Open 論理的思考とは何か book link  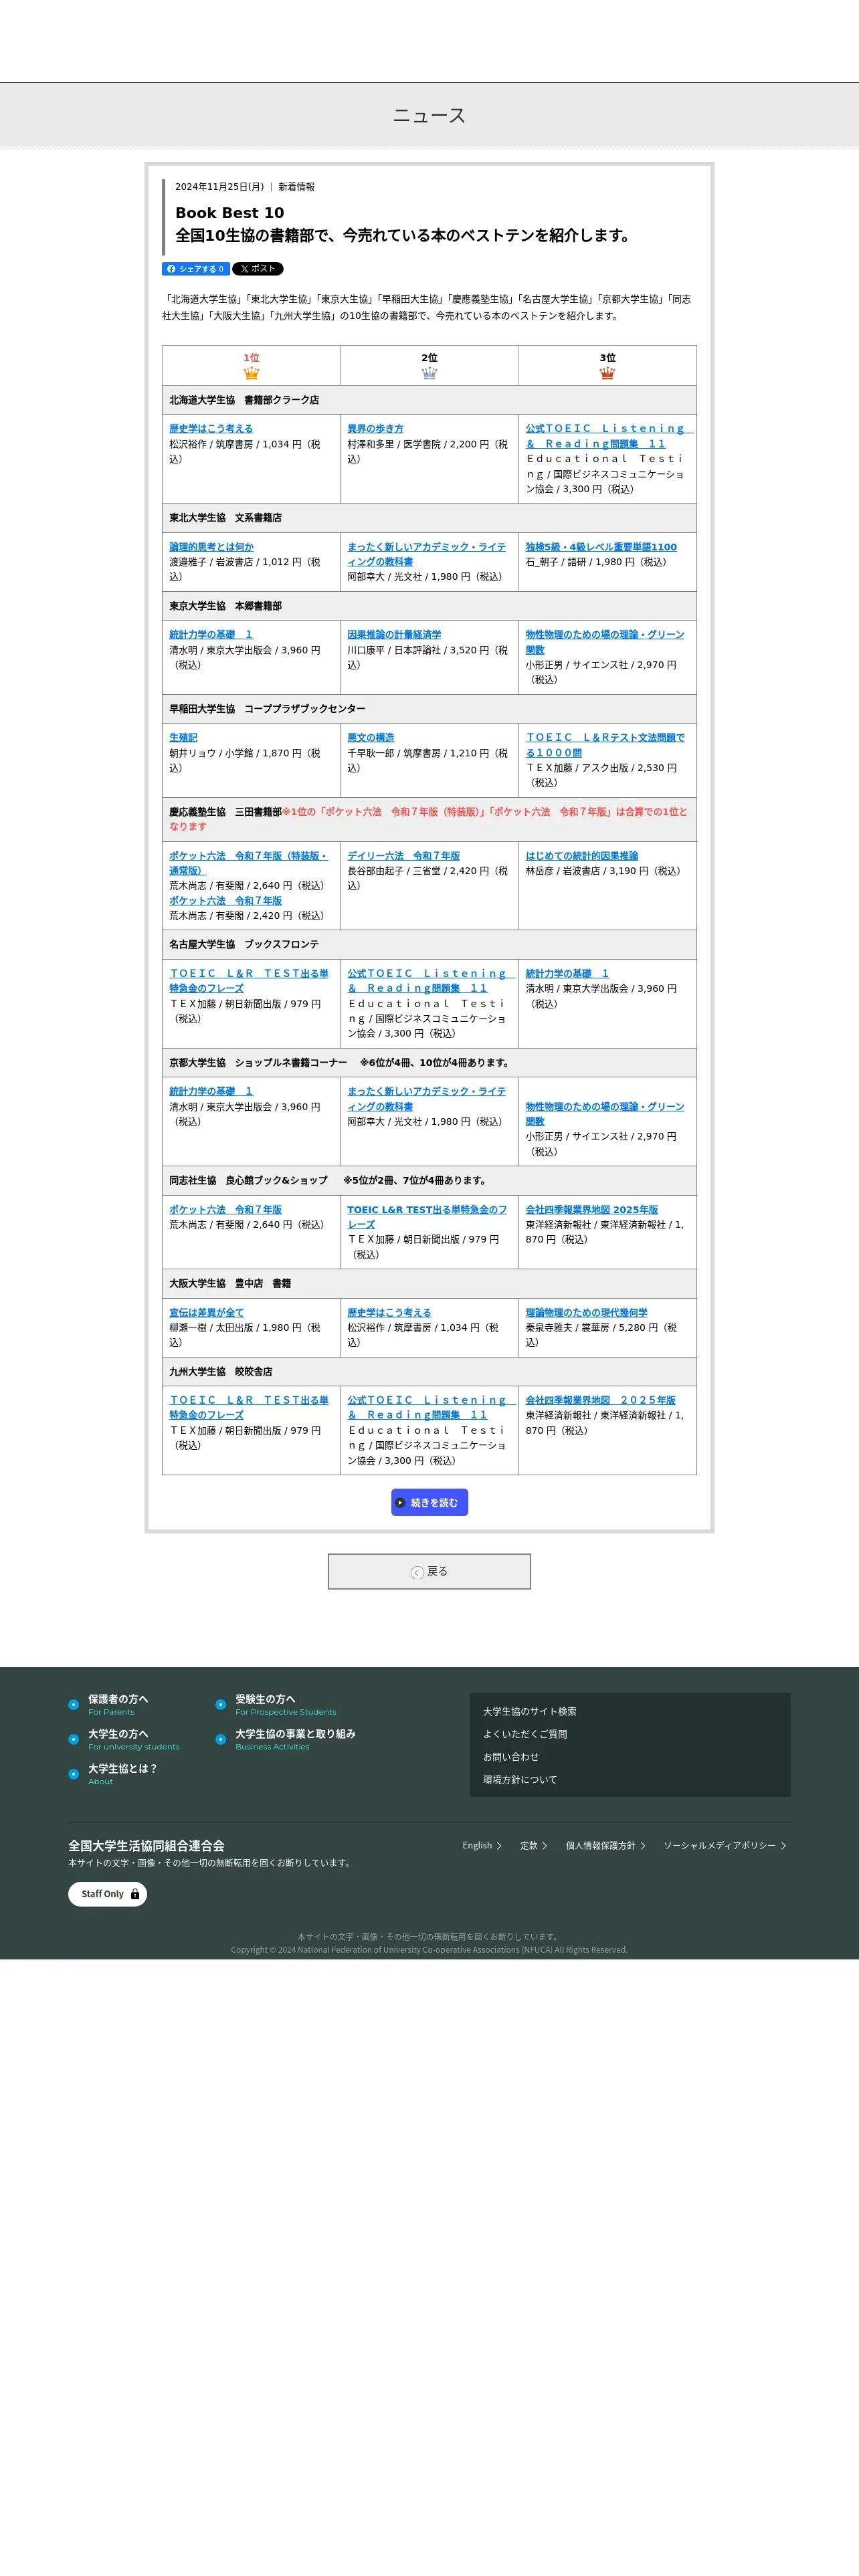pyautogui.click(x=211, y=547)
